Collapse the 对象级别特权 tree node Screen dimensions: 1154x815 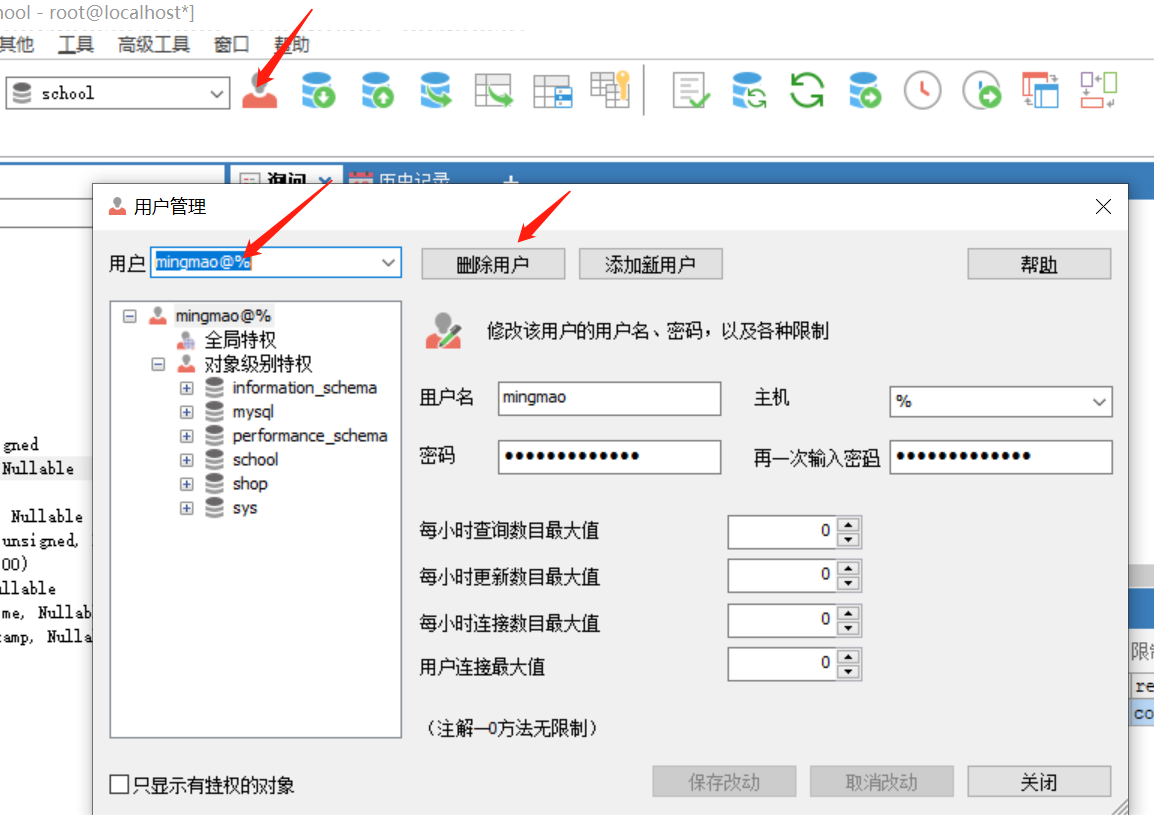(158, 364)
